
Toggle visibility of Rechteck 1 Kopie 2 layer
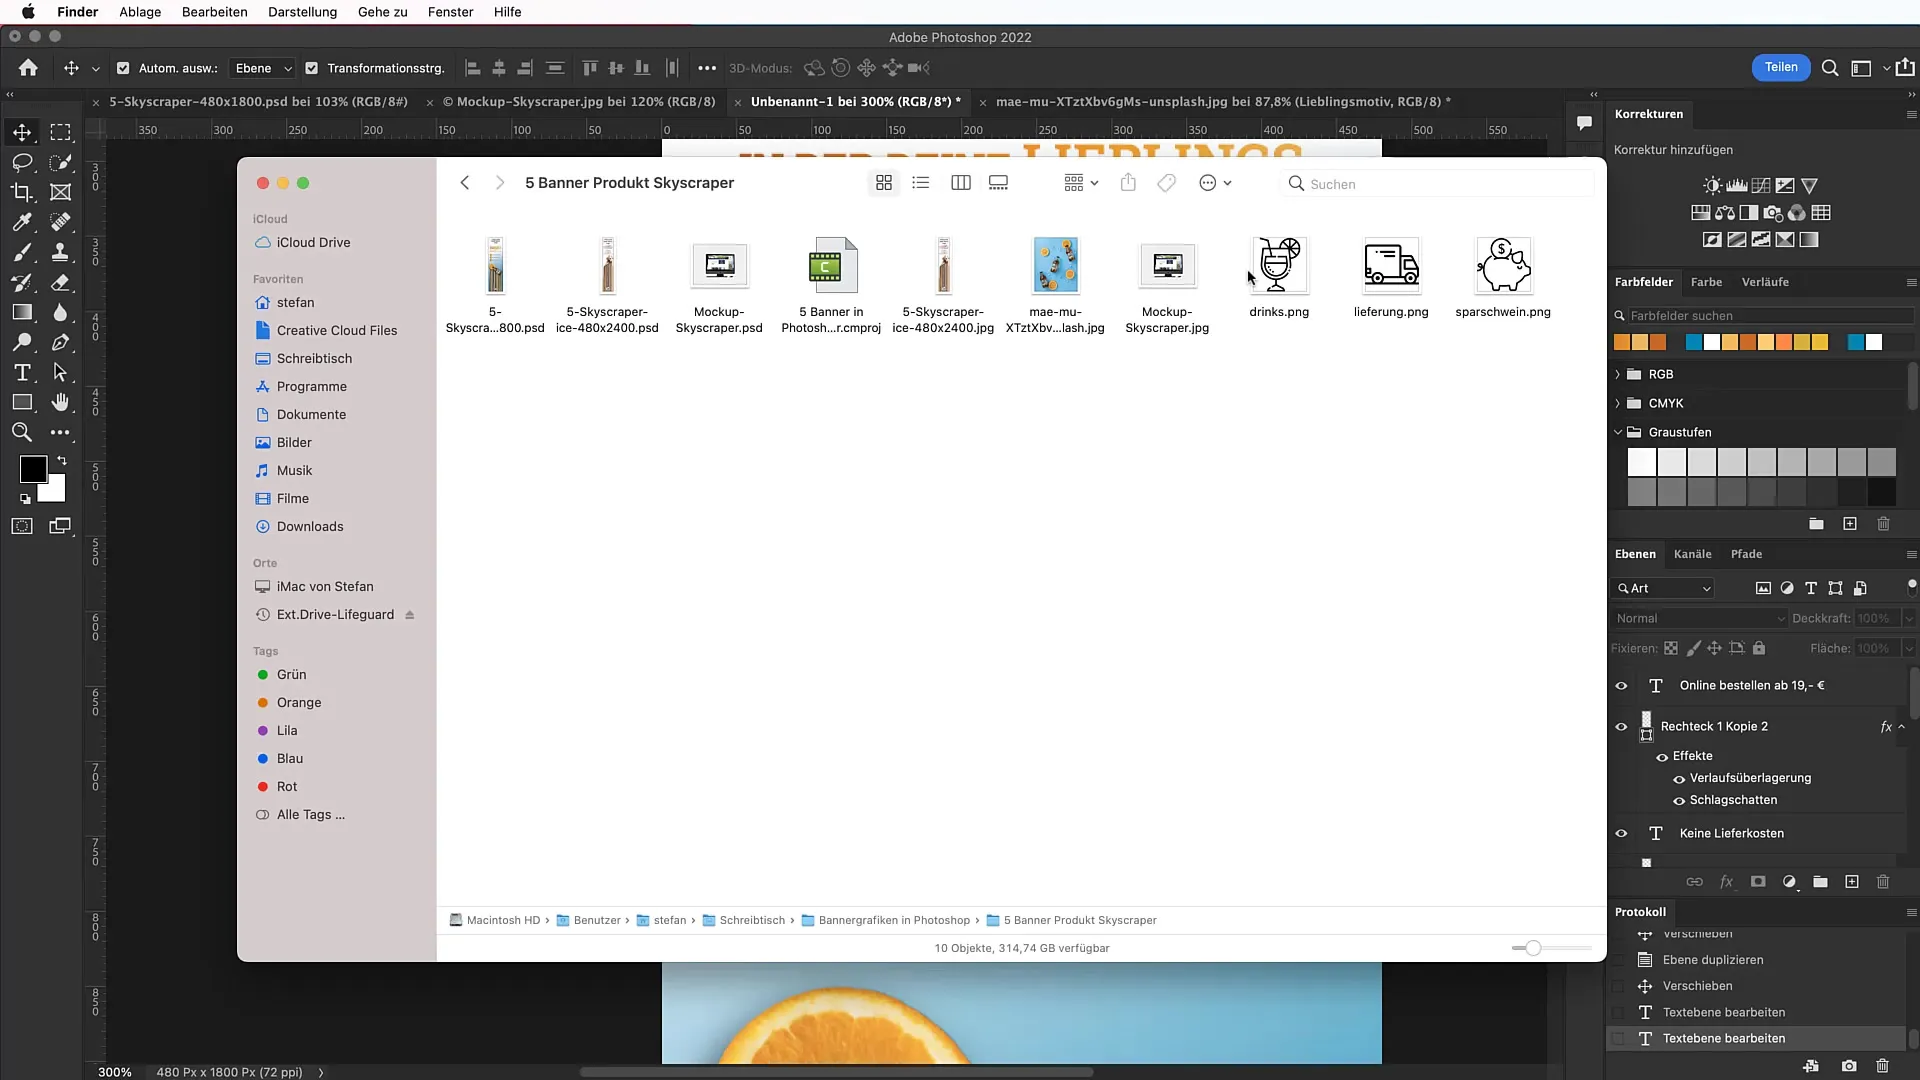(1622, 725)
